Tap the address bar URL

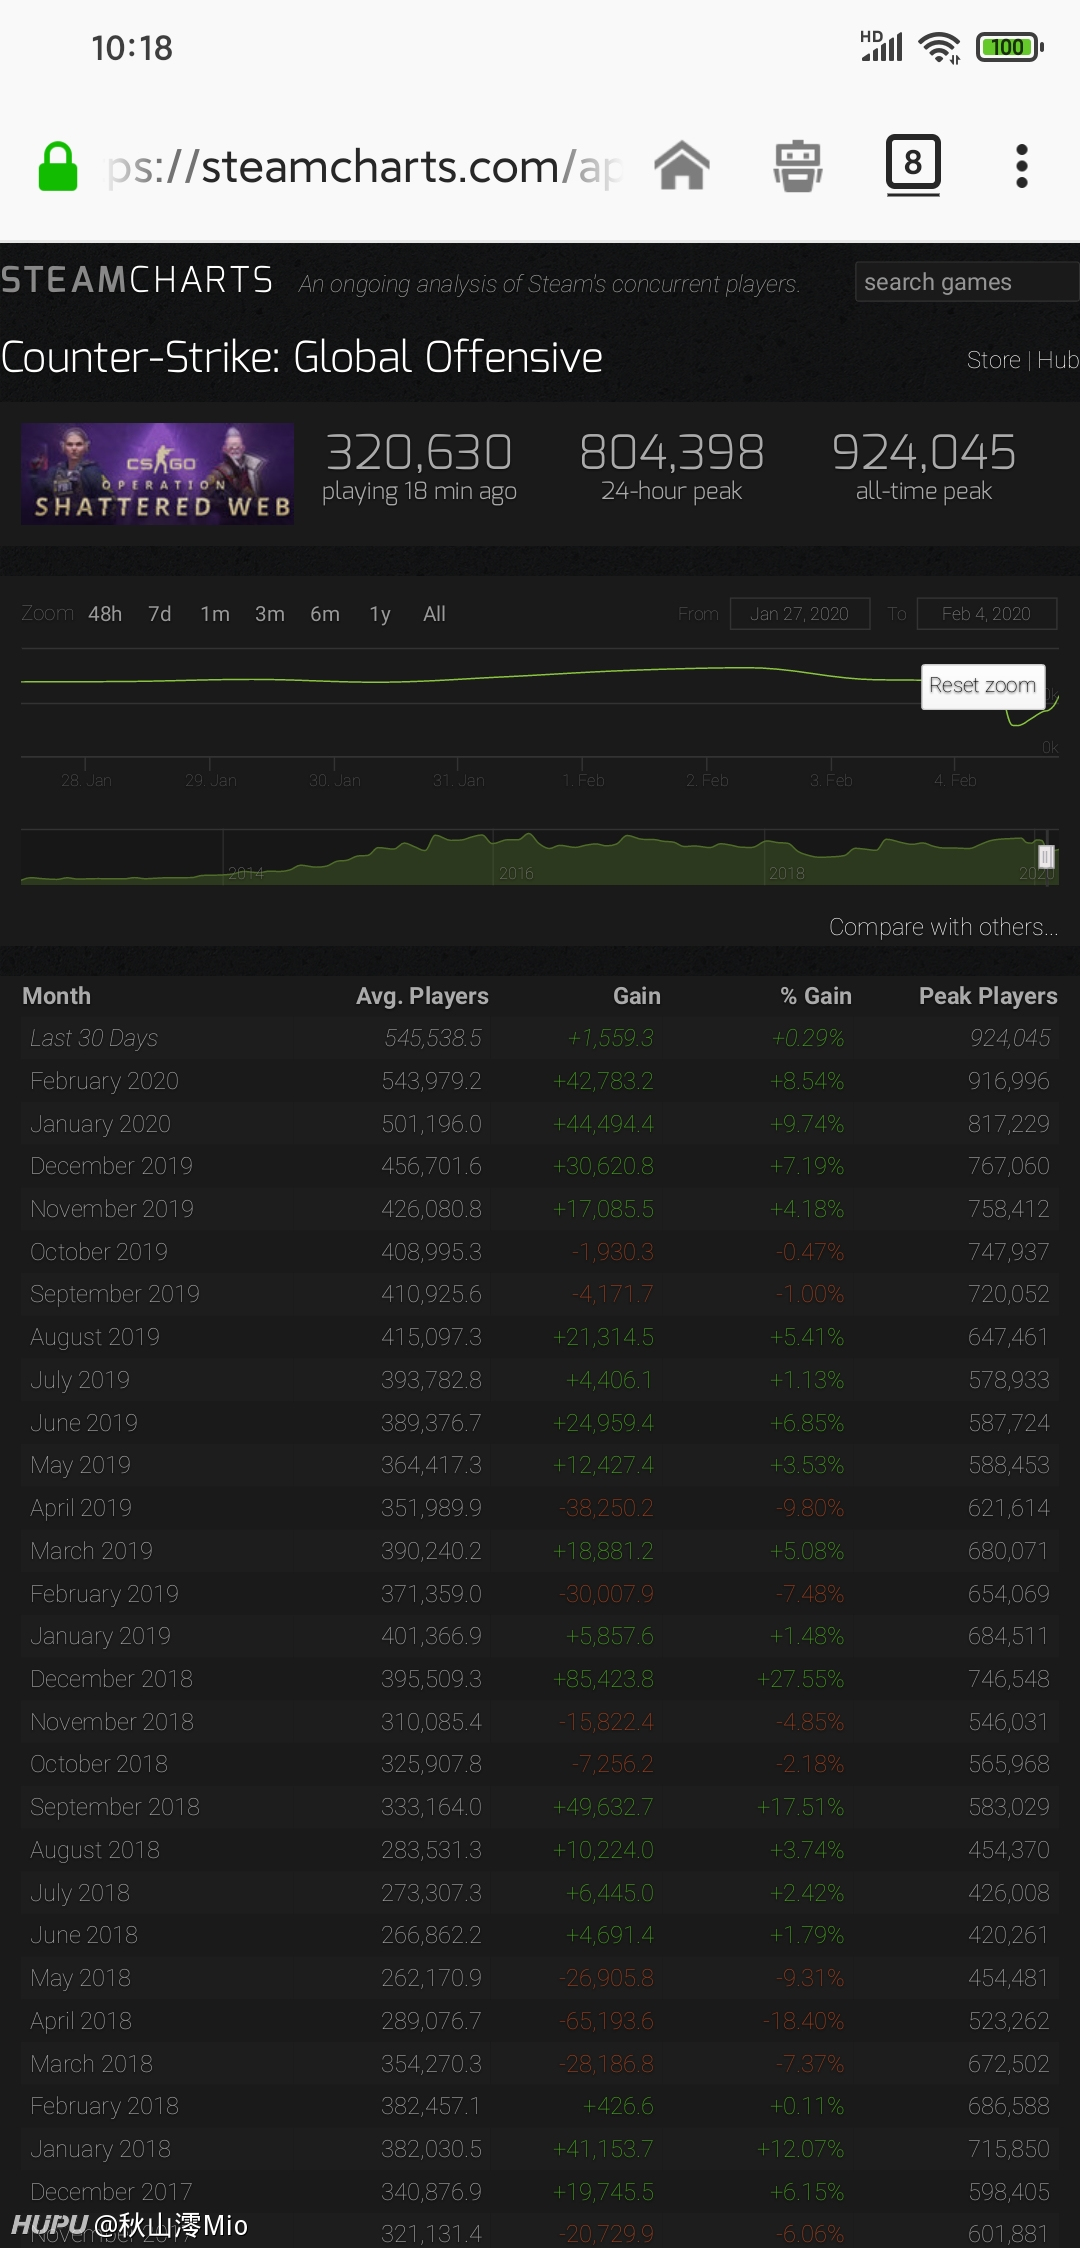point(364,167)
